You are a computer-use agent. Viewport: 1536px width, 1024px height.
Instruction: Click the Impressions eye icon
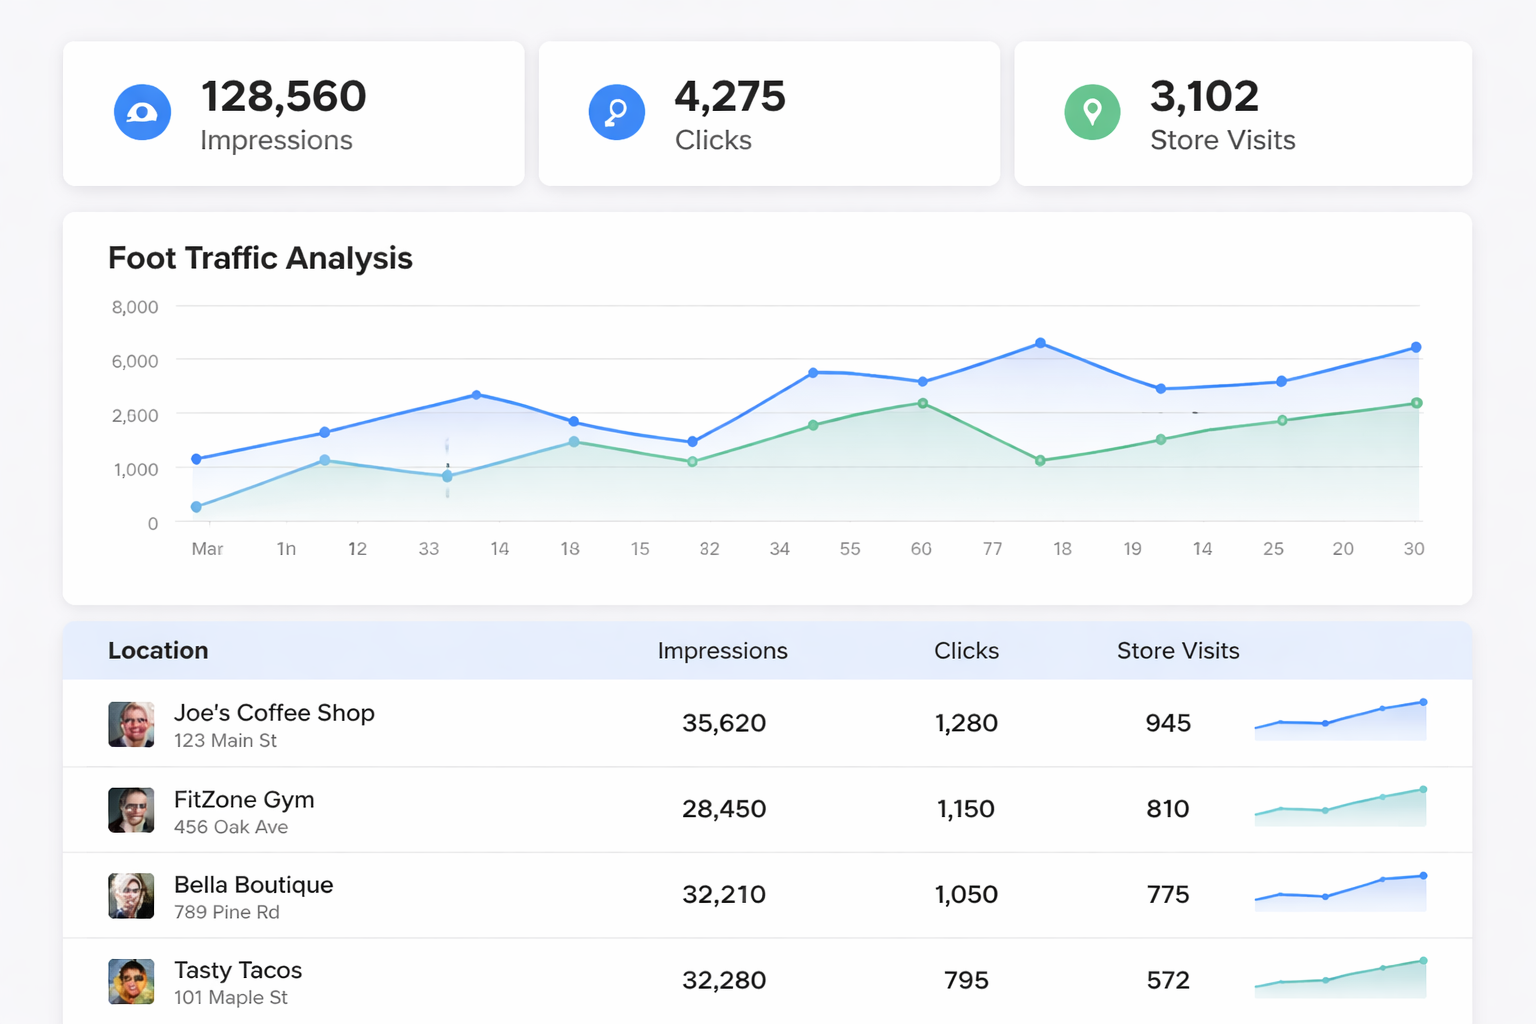tap(142, 112)
